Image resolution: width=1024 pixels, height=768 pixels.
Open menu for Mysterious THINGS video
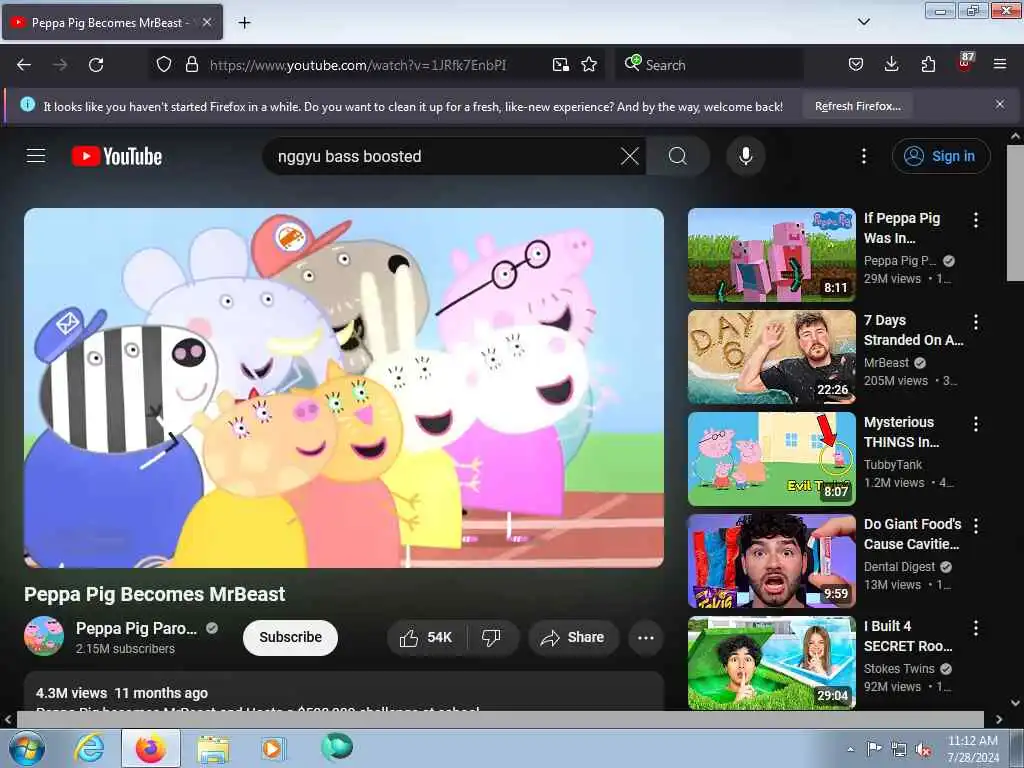(x=976, y=424)
